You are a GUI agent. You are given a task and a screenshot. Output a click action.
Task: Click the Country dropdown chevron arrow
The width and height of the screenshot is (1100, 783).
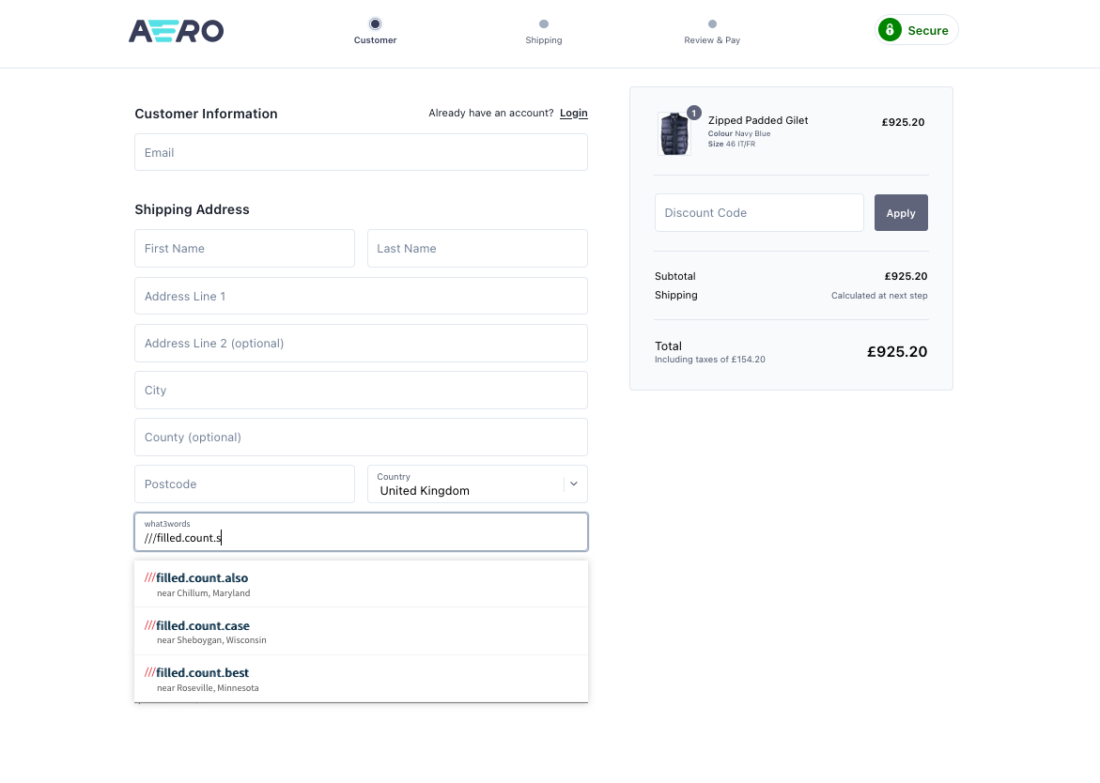tap(573, 484)
